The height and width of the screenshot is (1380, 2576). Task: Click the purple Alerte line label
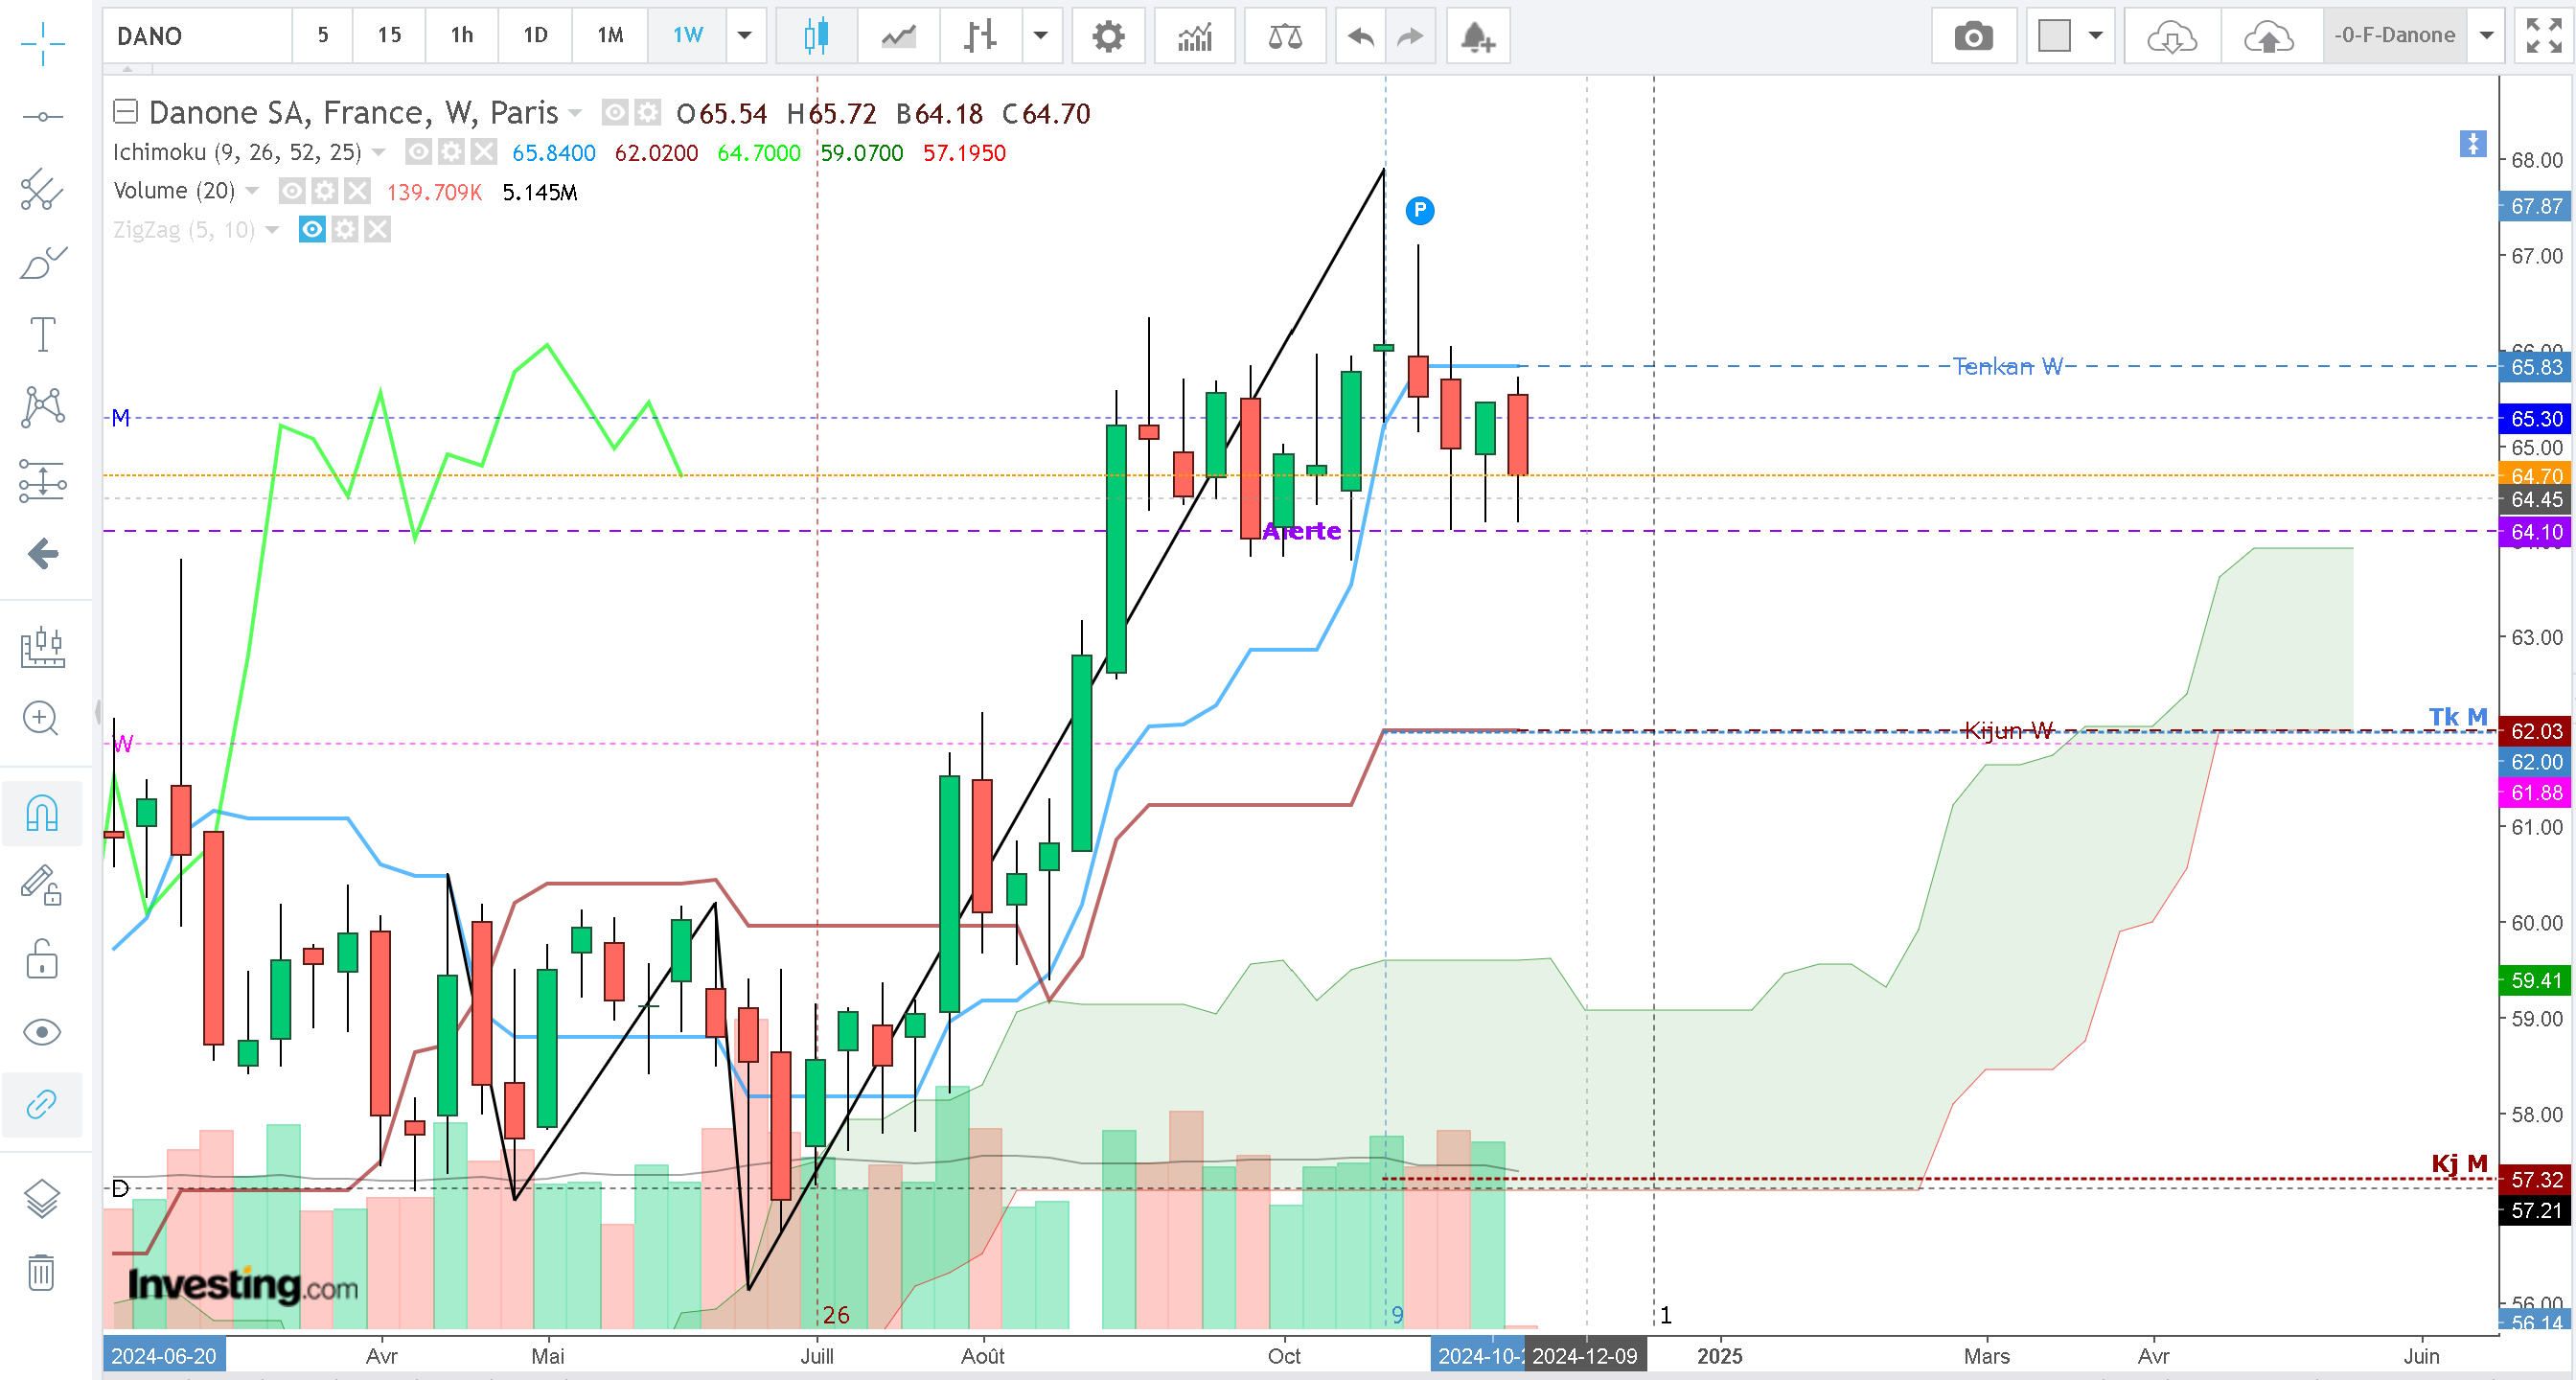[x=1301, y=531]
